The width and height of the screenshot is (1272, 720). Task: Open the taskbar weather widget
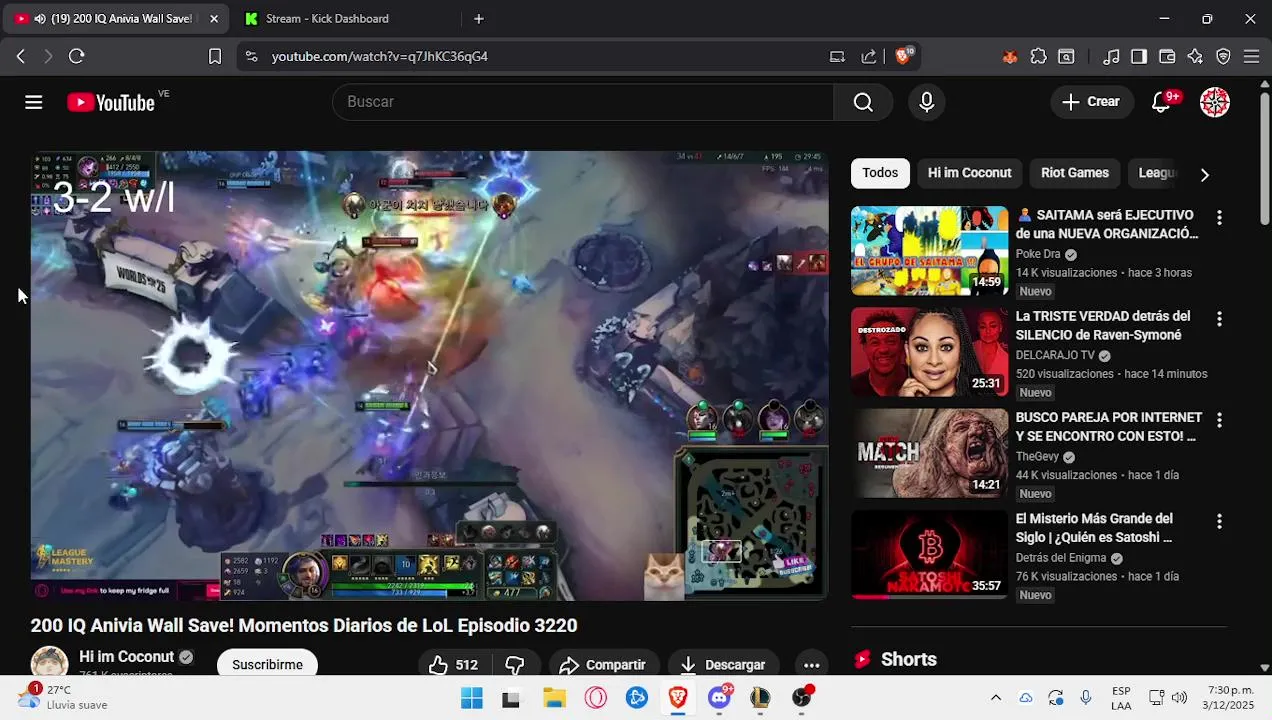coord(62,698)
